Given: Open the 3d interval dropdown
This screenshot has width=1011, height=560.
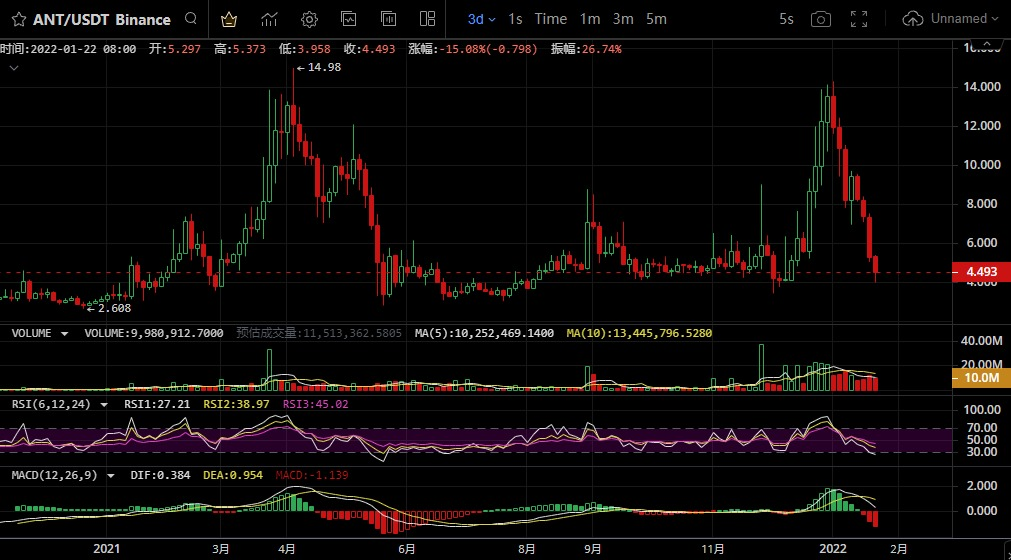Looking at the screenshot, I should tap(481, 19).
